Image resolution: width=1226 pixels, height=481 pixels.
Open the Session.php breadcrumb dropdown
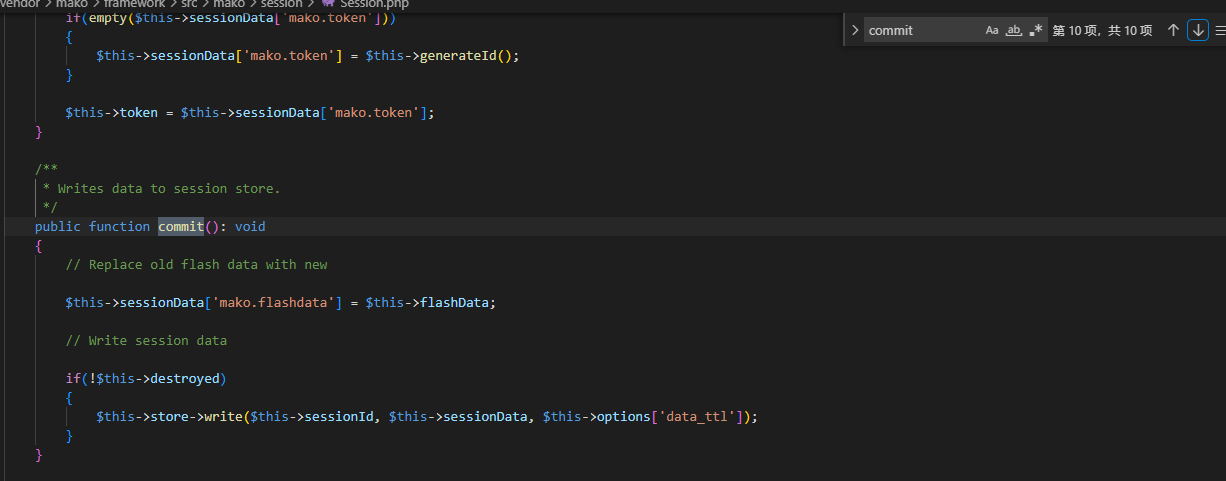tap(374, 4)
